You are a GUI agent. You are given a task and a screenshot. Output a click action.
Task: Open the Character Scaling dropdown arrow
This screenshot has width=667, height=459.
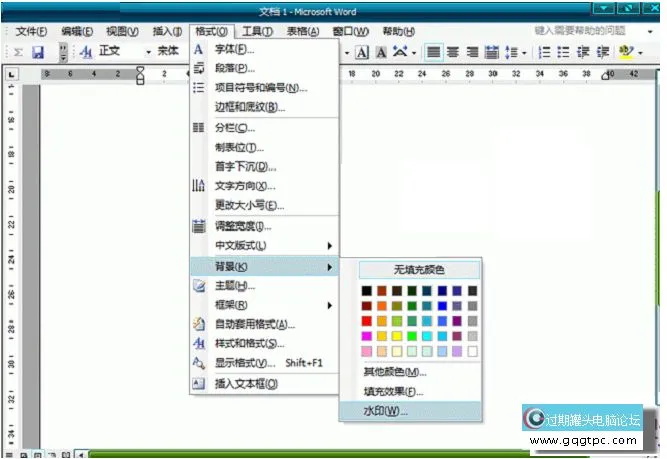[413, 53]
